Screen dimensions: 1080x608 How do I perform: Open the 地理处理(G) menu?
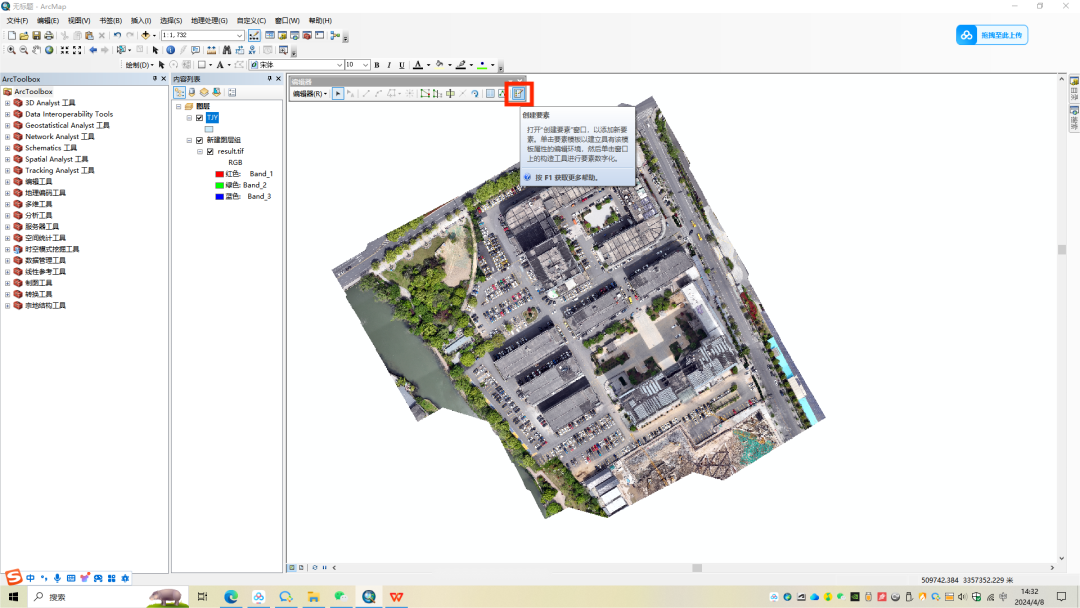point(209,21)
